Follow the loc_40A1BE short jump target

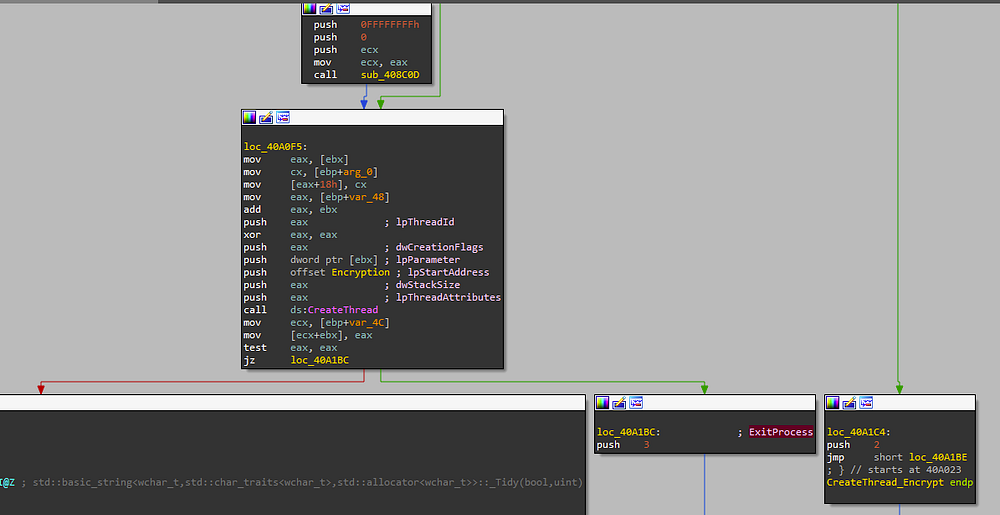coord(938,457)
